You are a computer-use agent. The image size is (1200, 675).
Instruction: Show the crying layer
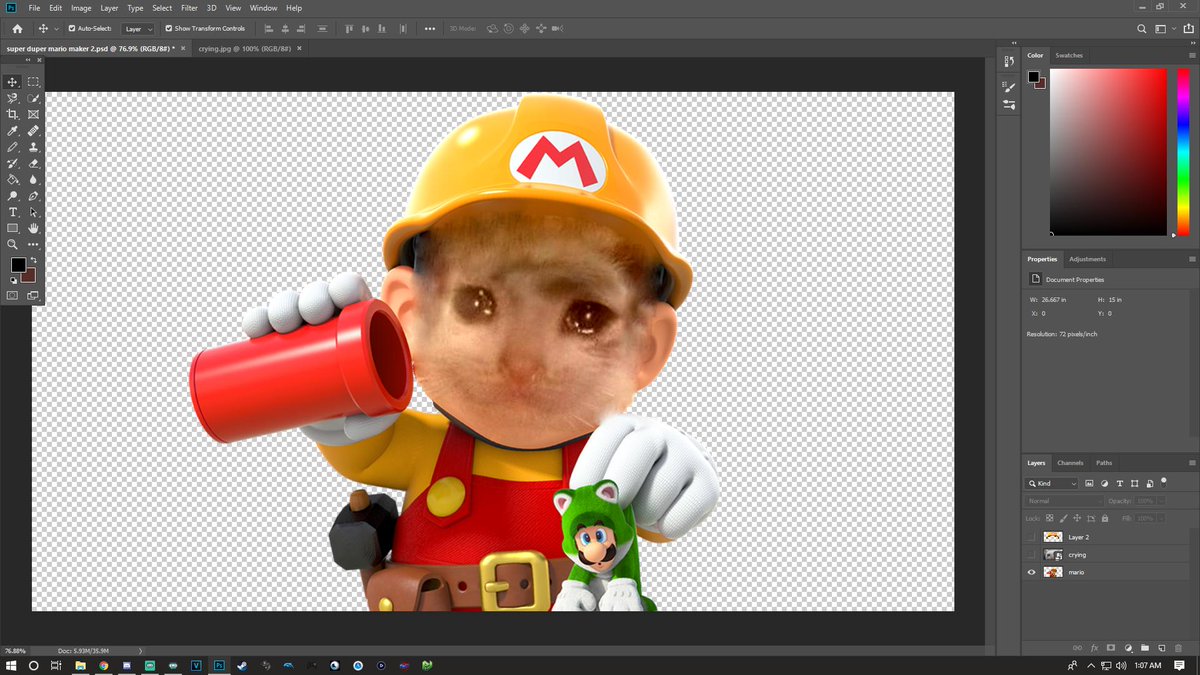pyautogui.click(x=1032, y=554)
